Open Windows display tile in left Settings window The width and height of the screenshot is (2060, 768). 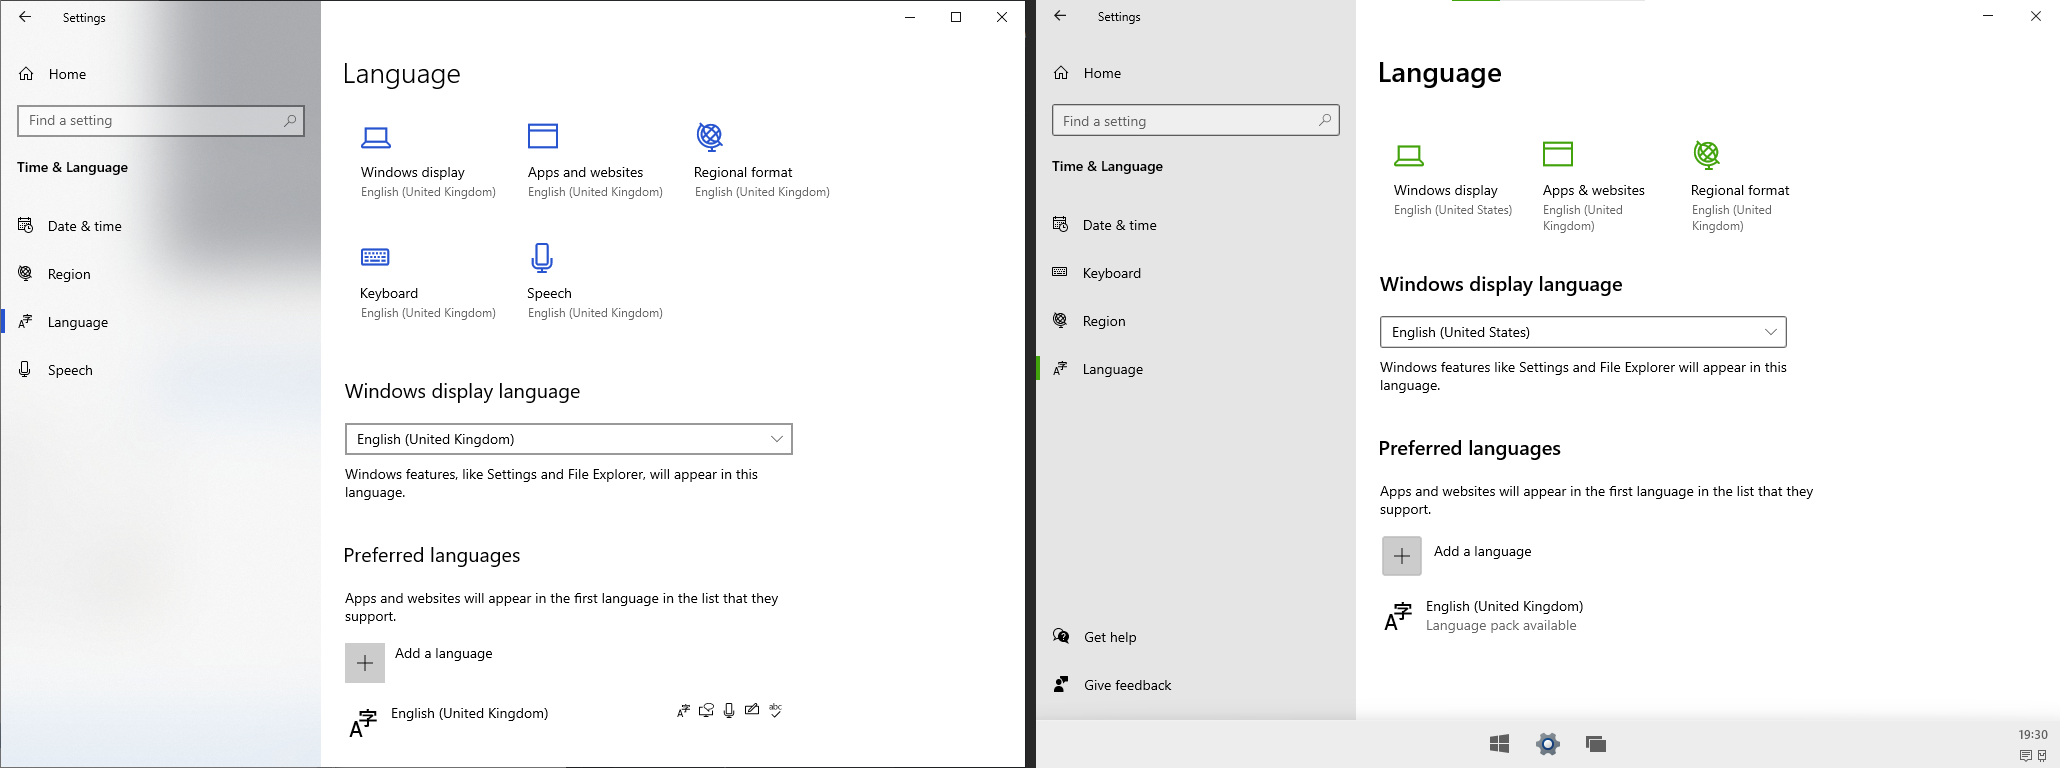(x=428, y=161)
